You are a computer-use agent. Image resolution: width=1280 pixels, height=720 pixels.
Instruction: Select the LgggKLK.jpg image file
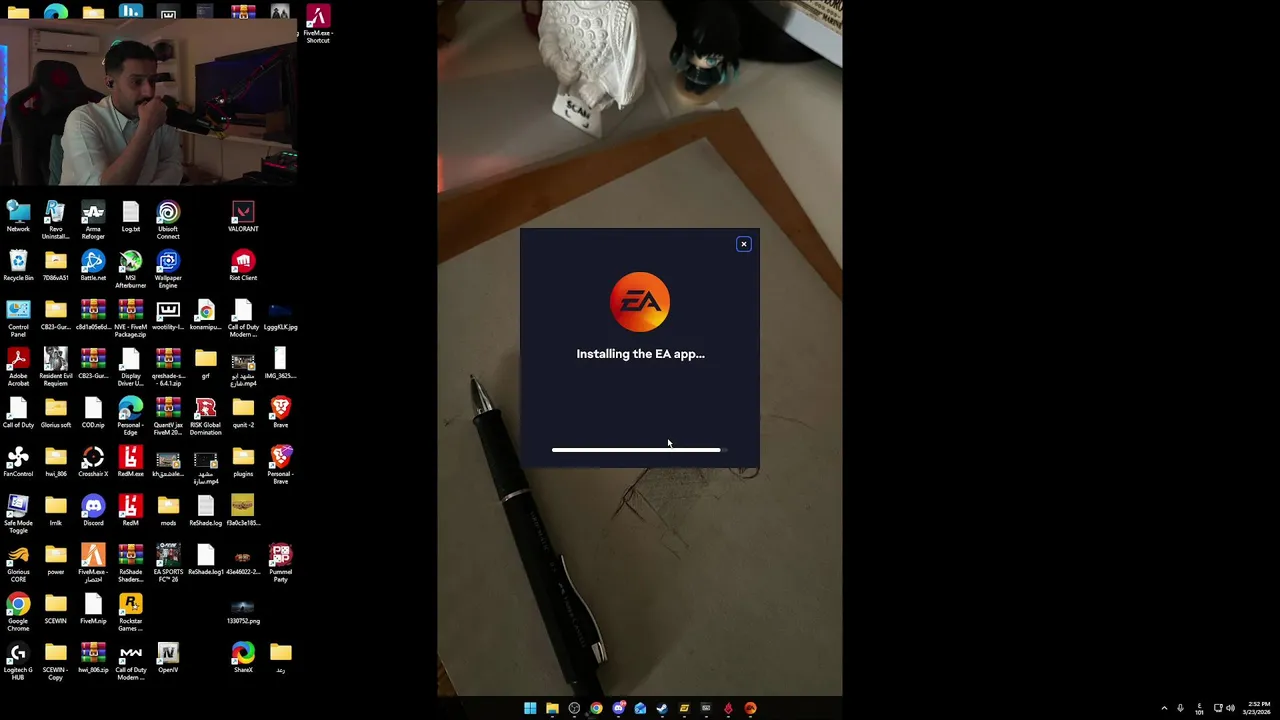point(280,315)
